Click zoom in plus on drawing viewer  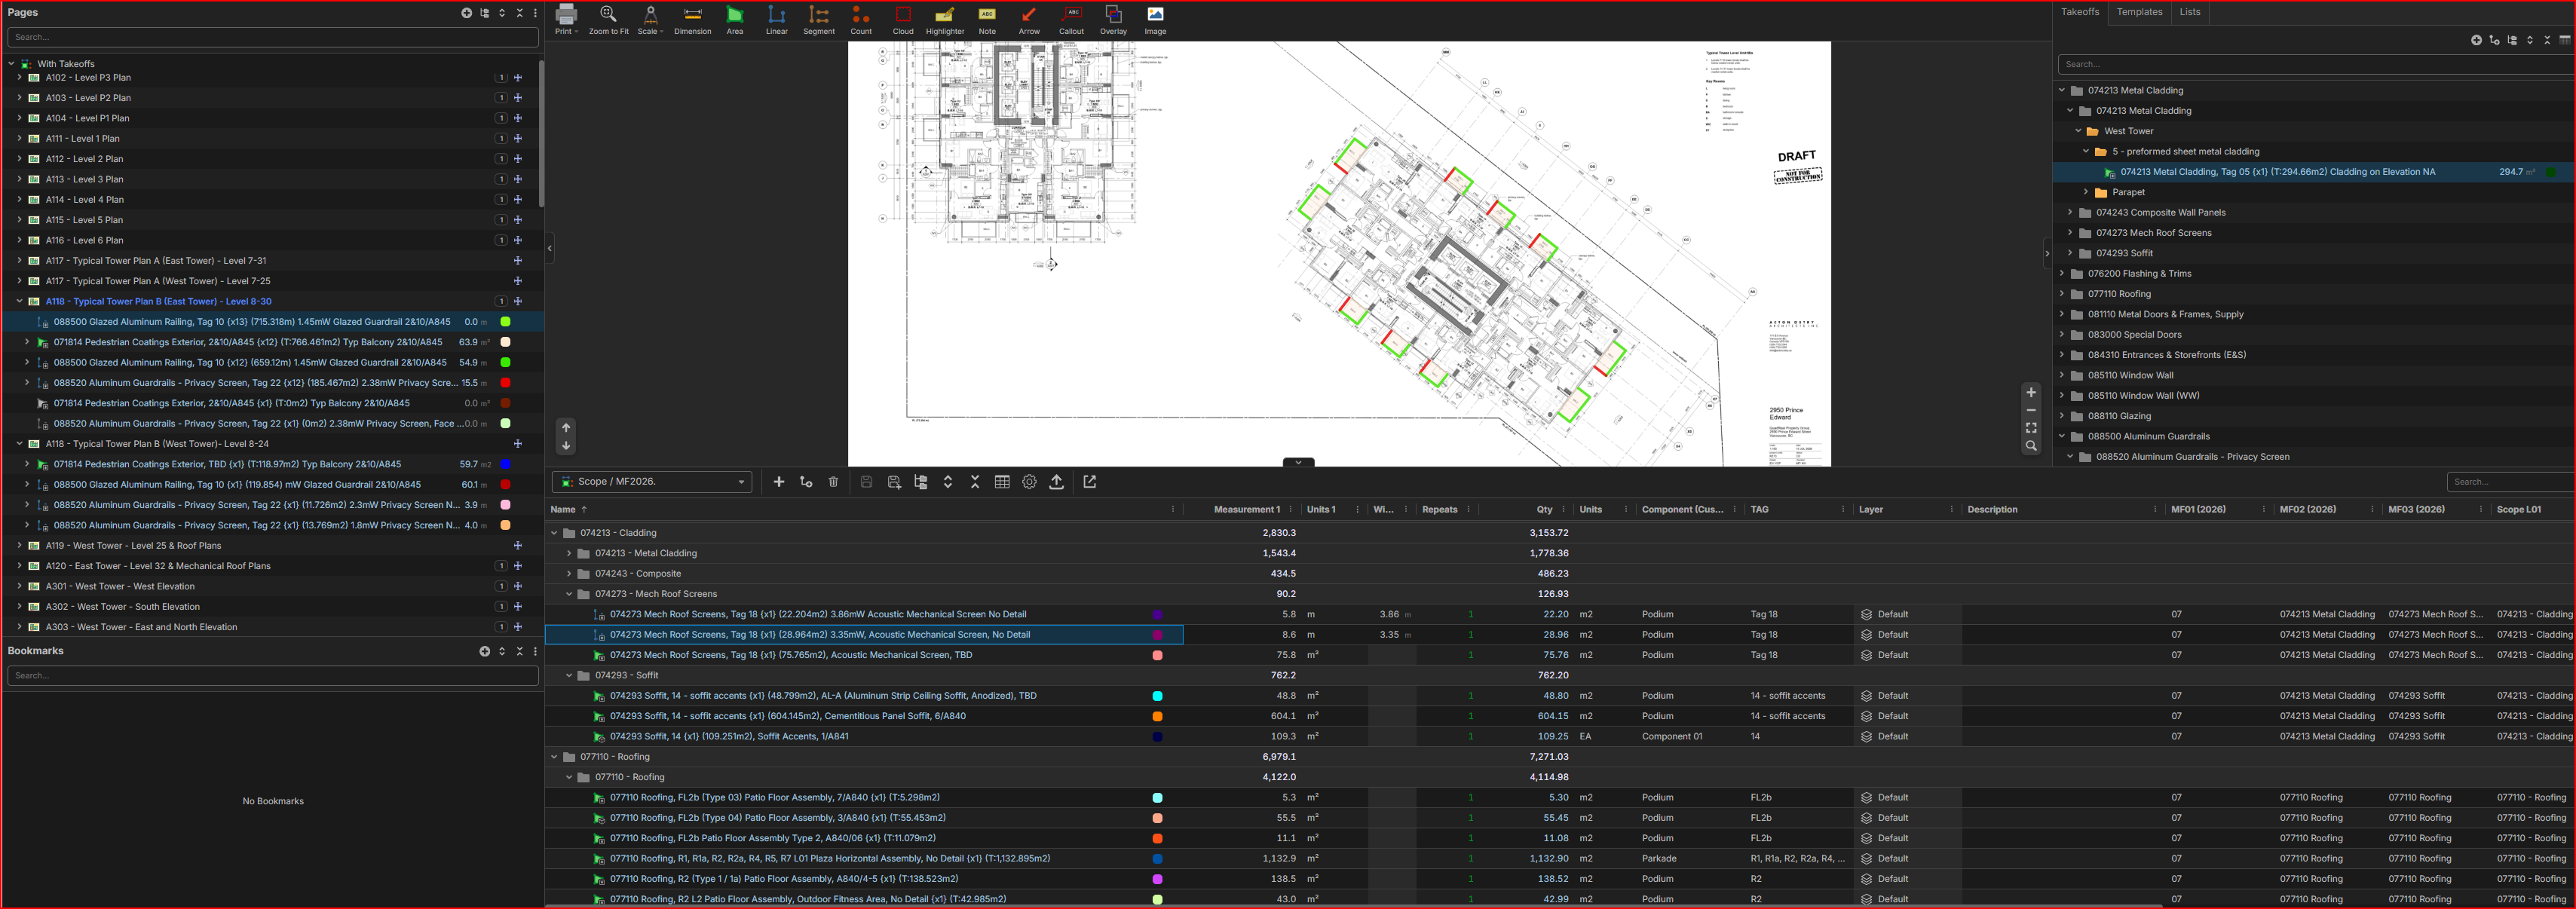[x=2031, y=392]
